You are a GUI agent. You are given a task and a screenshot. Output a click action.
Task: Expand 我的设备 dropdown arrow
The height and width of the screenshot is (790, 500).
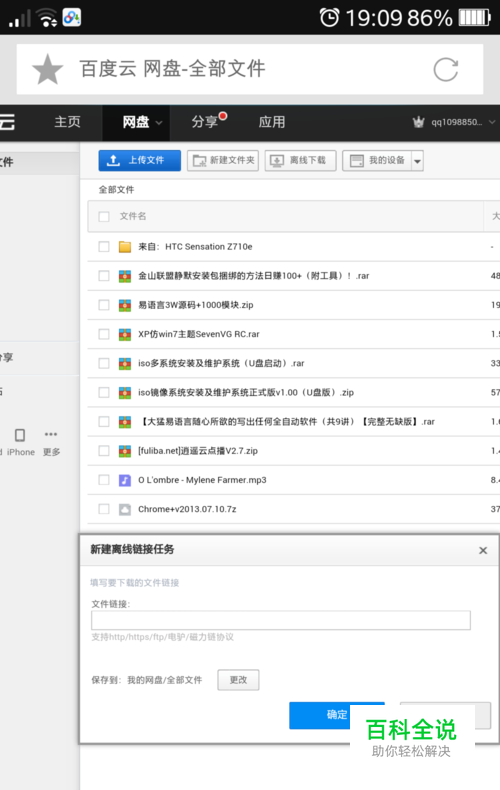click(417, 161)
